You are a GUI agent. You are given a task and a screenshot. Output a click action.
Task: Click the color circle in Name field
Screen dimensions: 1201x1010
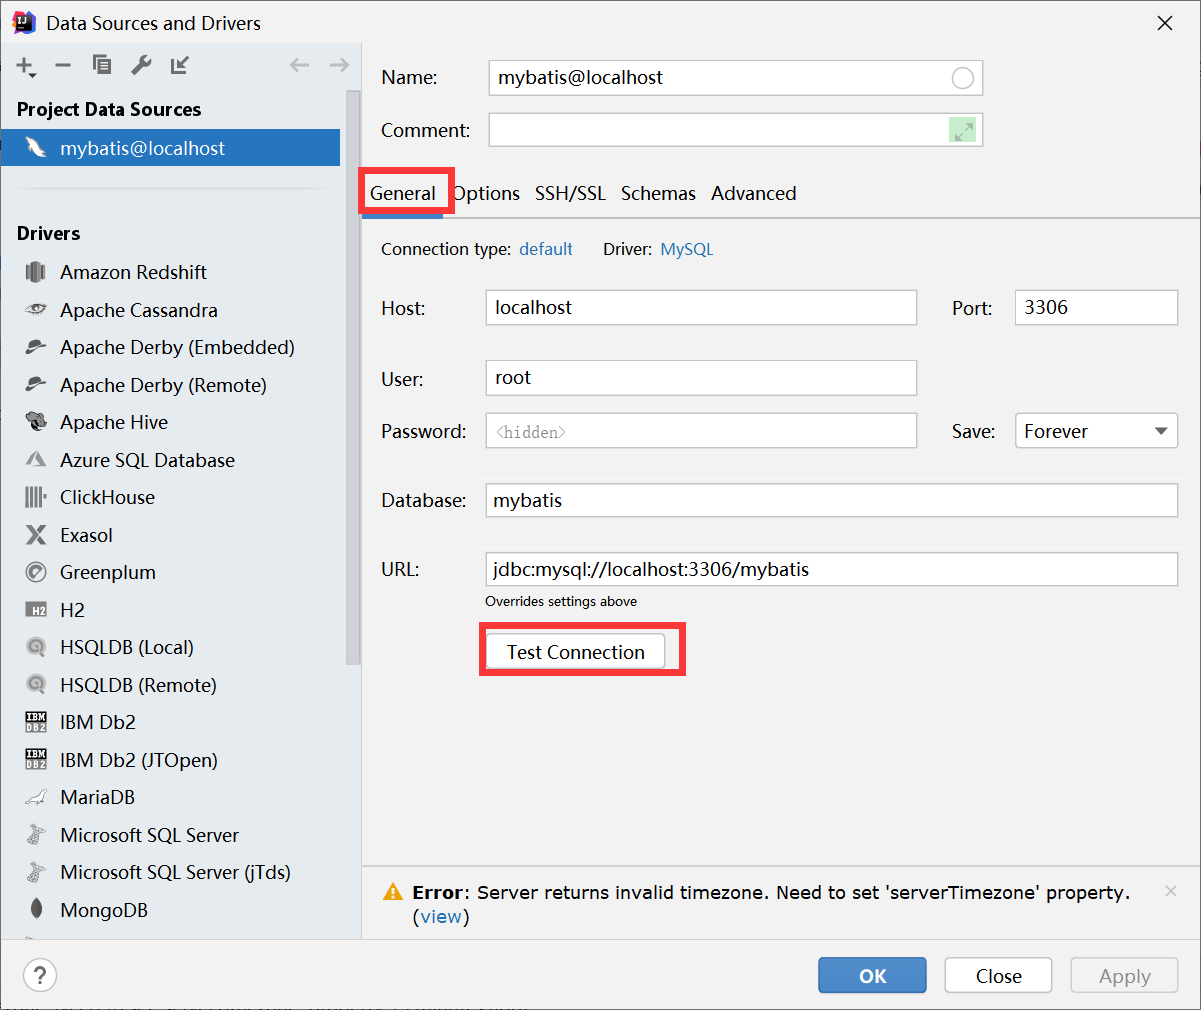click(x=962, y=78)
